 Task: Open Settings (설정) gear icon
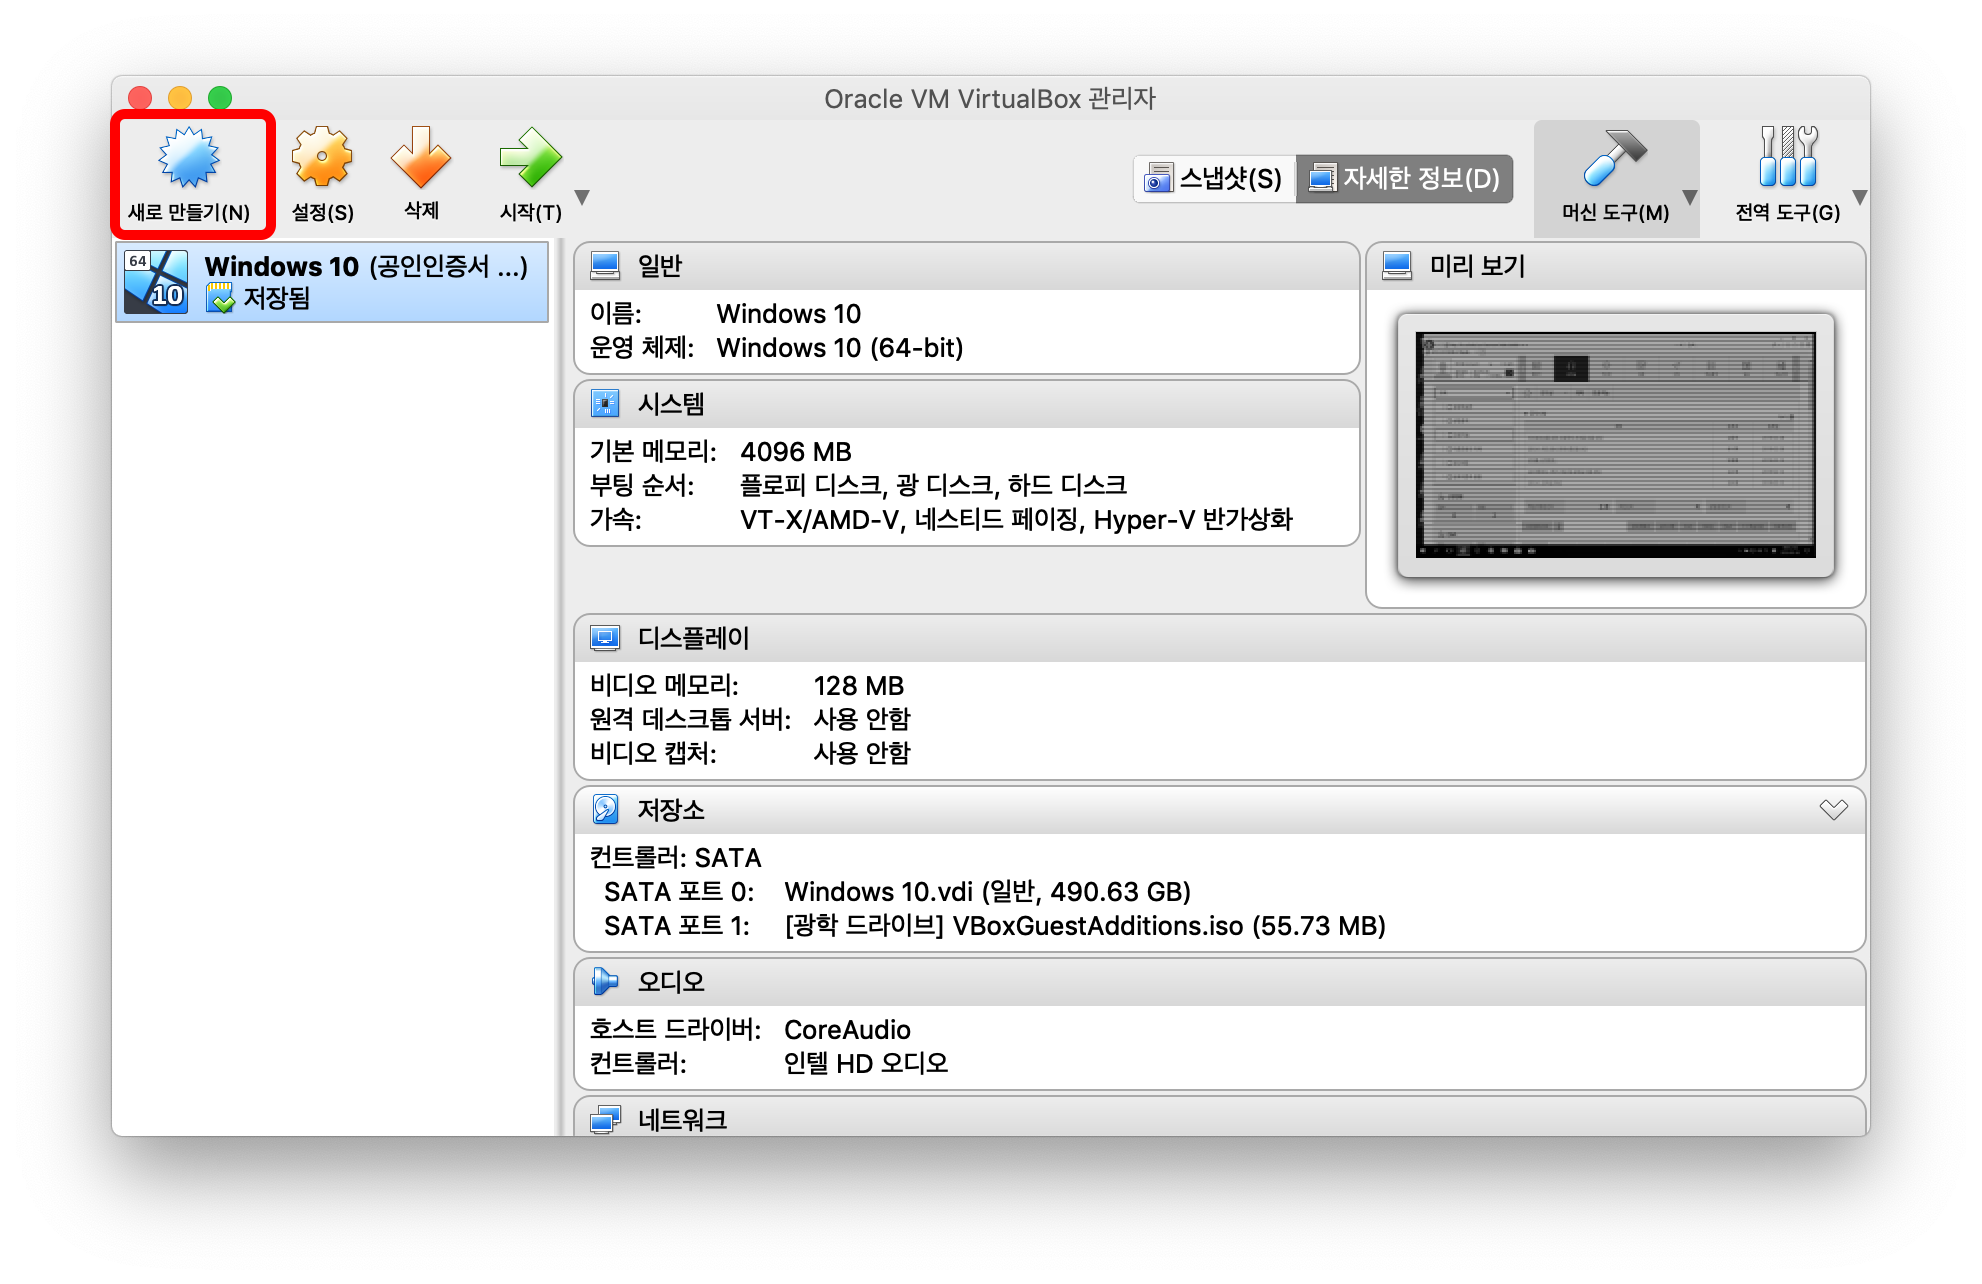point(322,158)
